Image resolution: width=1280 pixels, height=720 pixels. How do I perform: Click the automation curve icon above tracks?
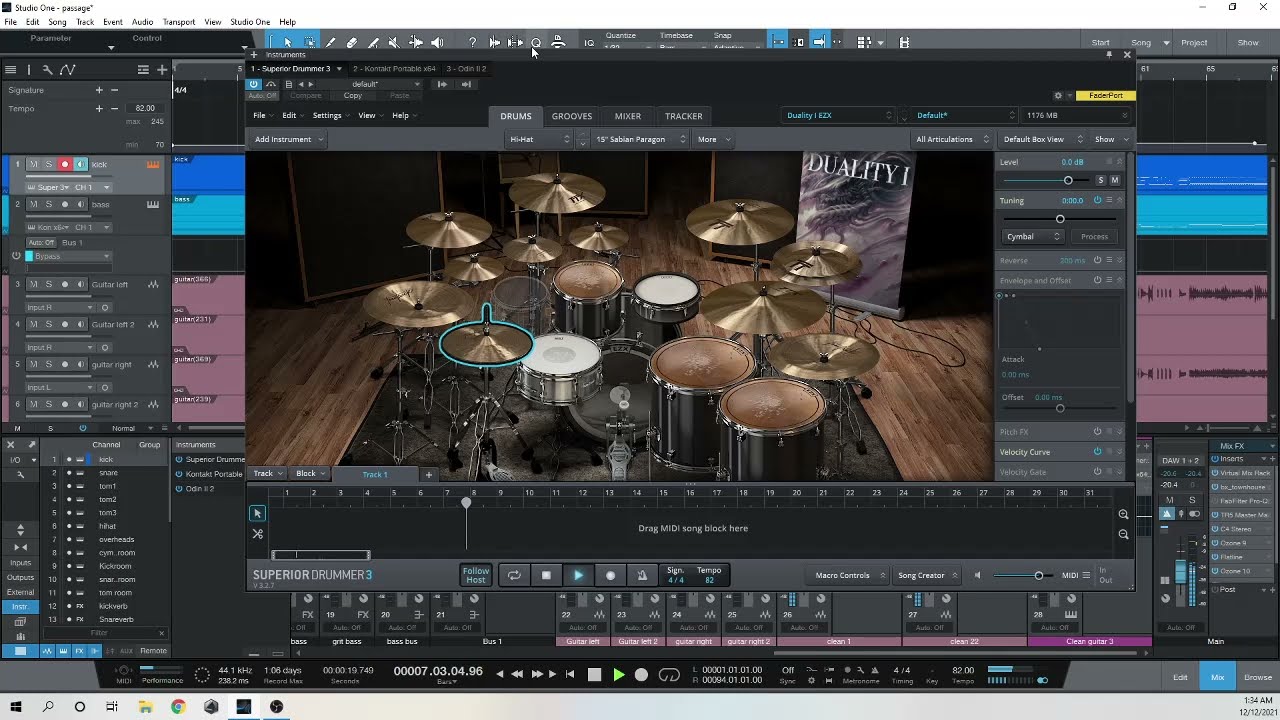pyautogui.click(x=67, y=69)
